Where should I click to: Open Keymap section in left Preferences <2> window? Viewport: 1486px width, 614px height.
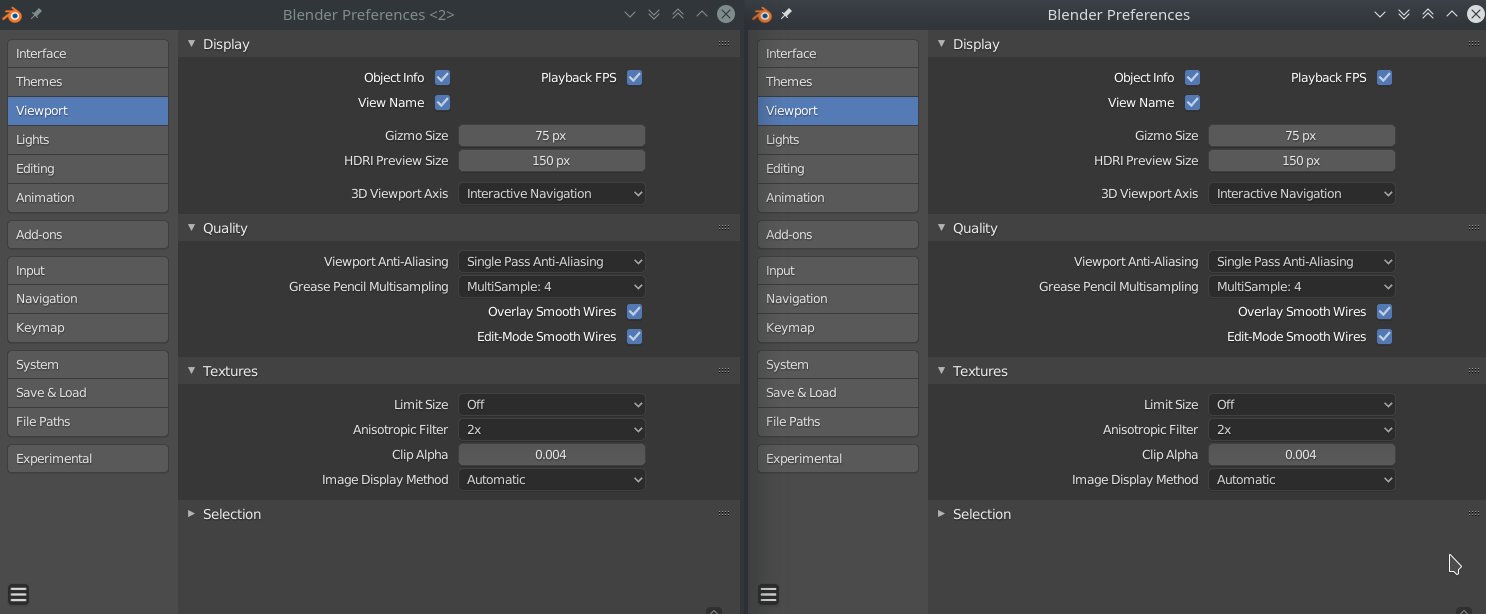click(x=88, y=328)
